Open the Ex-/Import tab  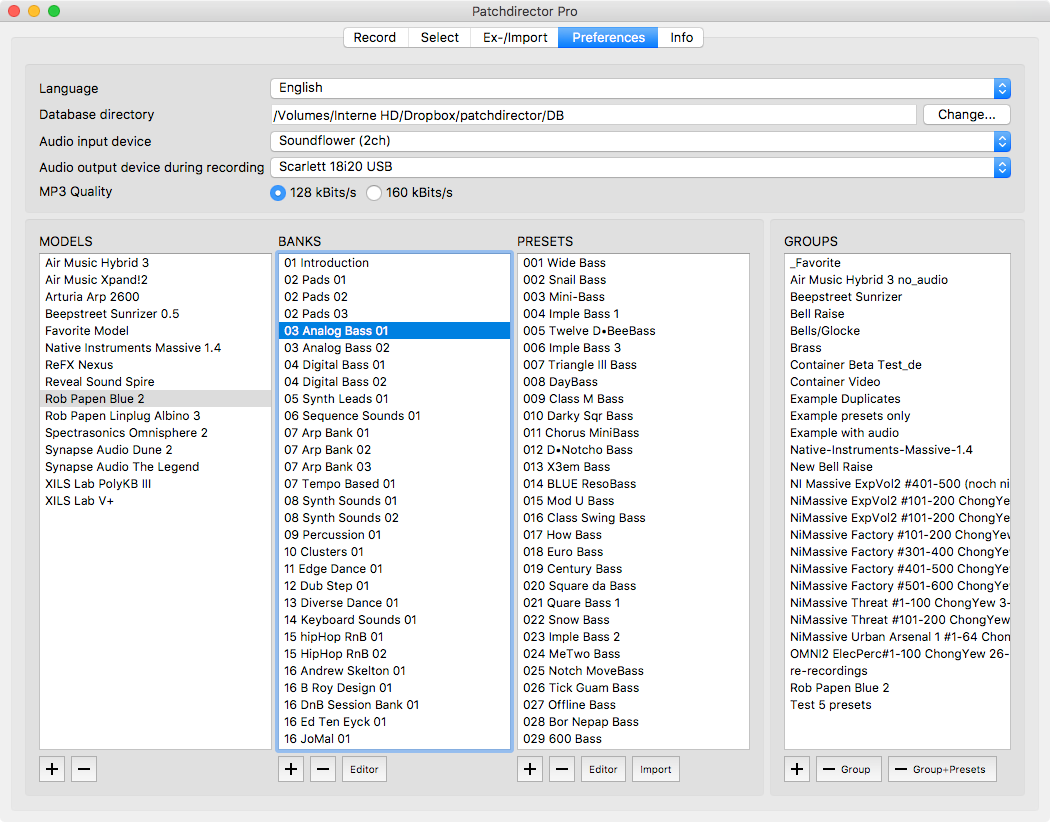(x=515, y=37)
